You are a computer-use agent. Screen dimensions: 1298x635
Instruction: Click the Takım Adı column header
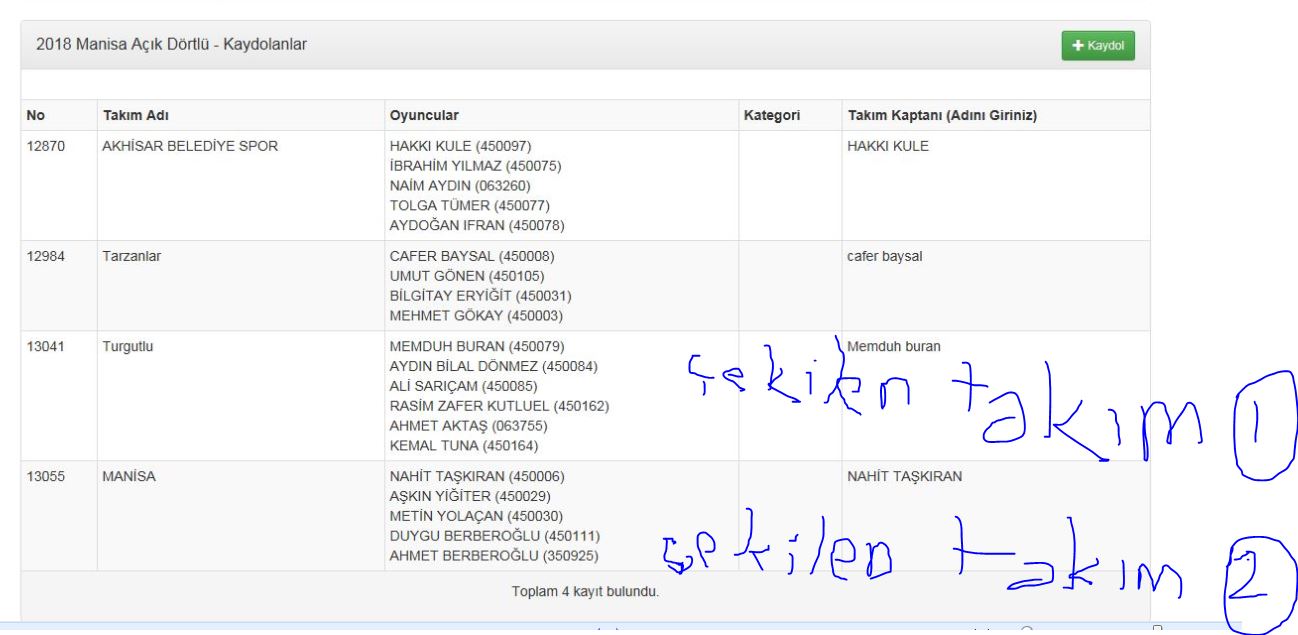click(x=129, y=116)
